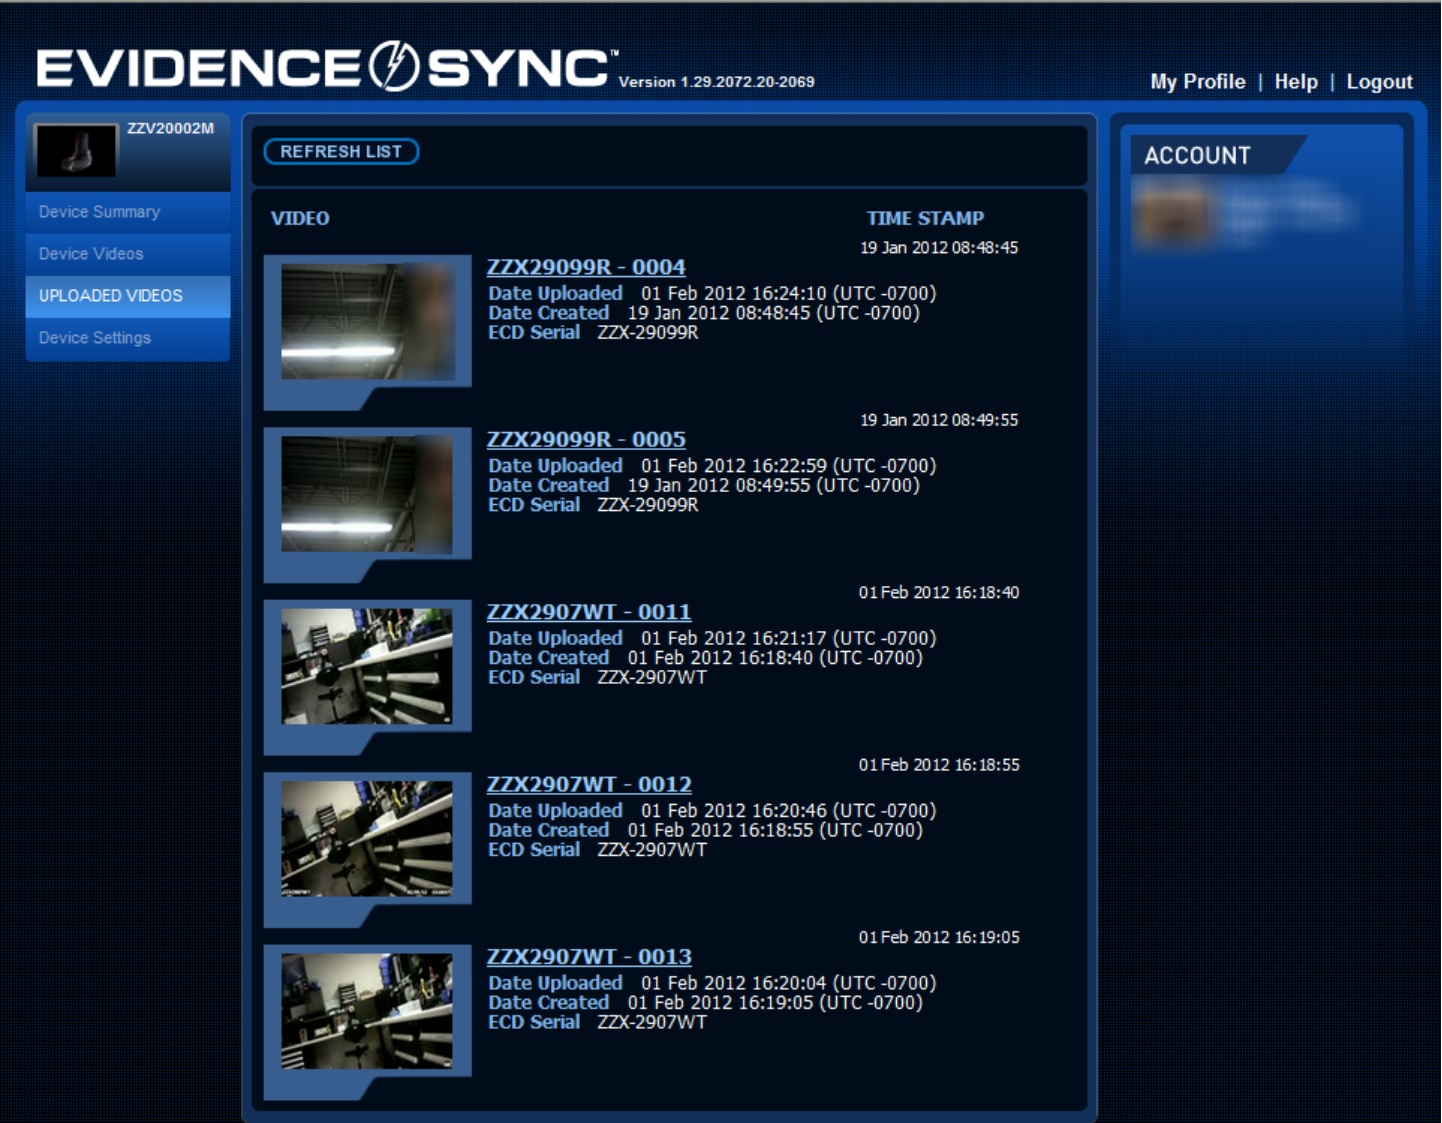
Task: Open the My Profile page
Action: (1197, 82)
